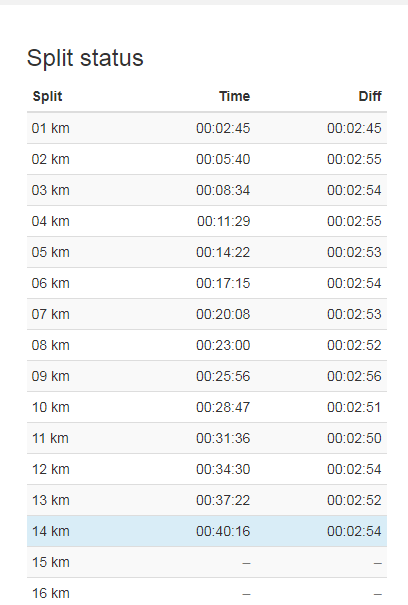Click the 02 km time 00:05:40
This screenshot has width=408, height=605.
tap(223, 159)
